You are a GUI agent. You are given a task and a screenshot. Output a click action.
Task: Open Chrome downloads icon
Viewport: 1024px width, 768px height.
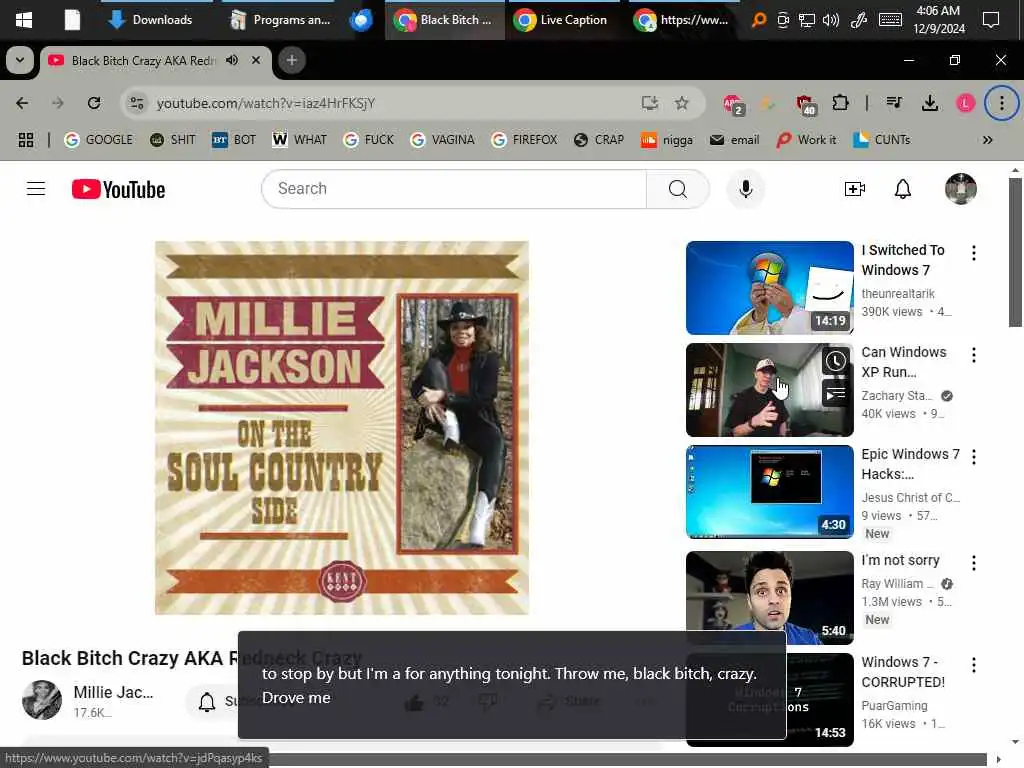(x=930, y=103)
